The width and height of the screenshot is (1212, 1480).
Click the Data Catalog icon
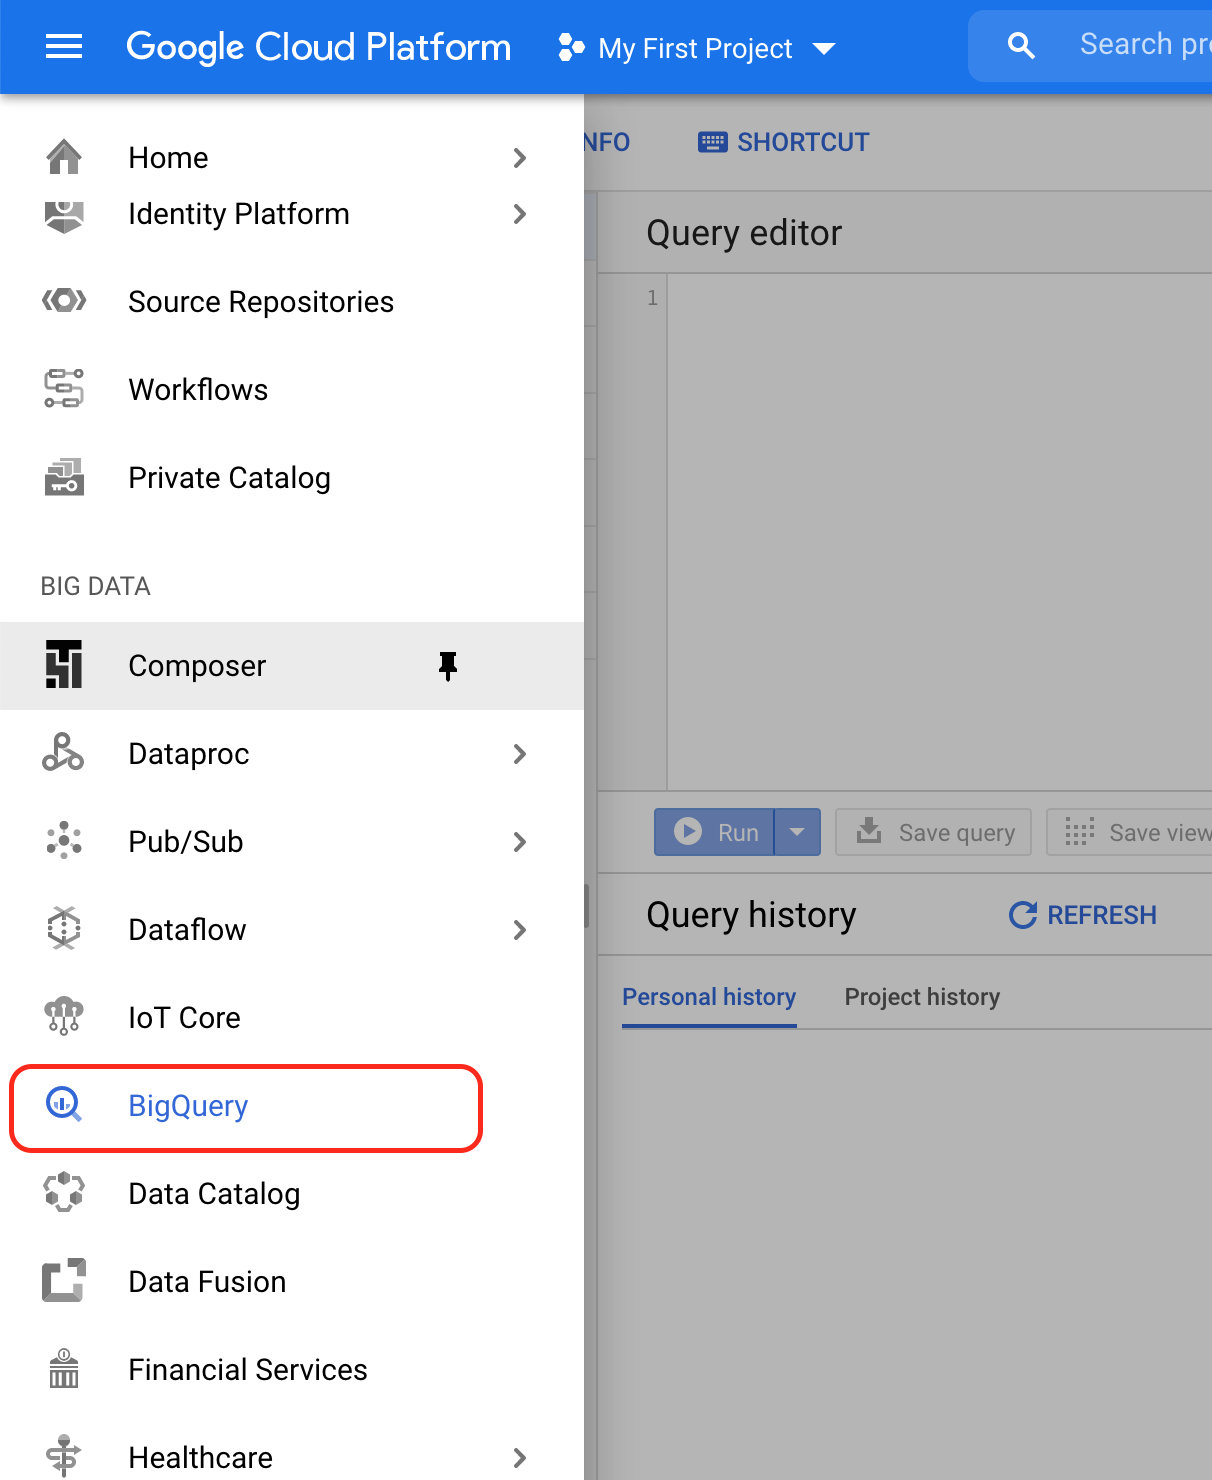pos(64,1193)
